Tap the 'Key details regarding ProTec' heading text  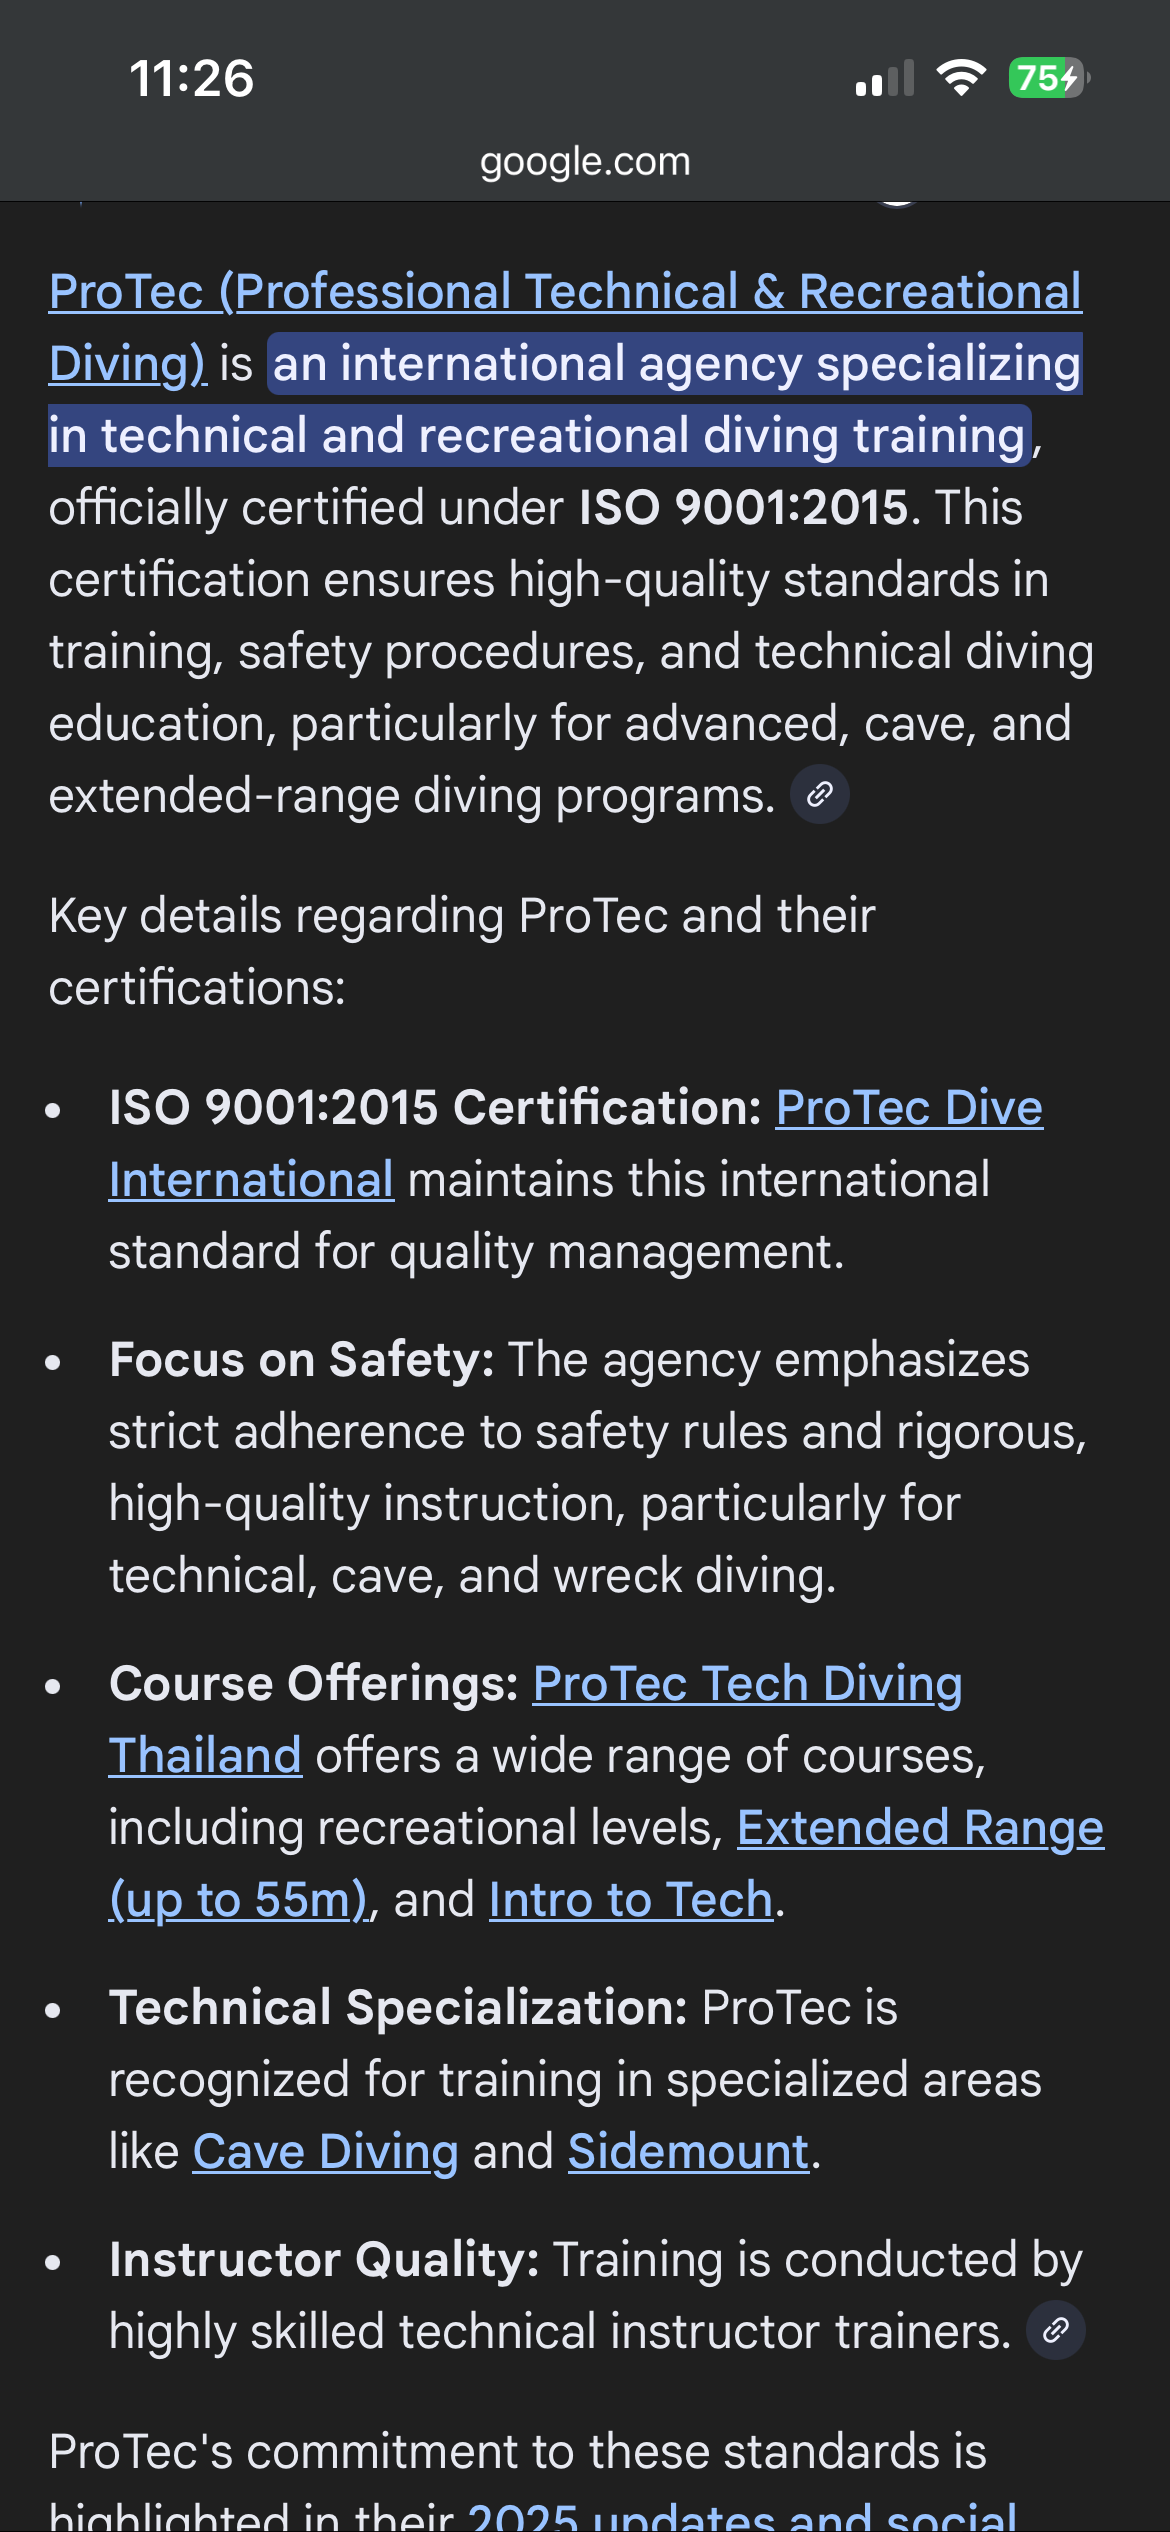[x=462, y=916]
